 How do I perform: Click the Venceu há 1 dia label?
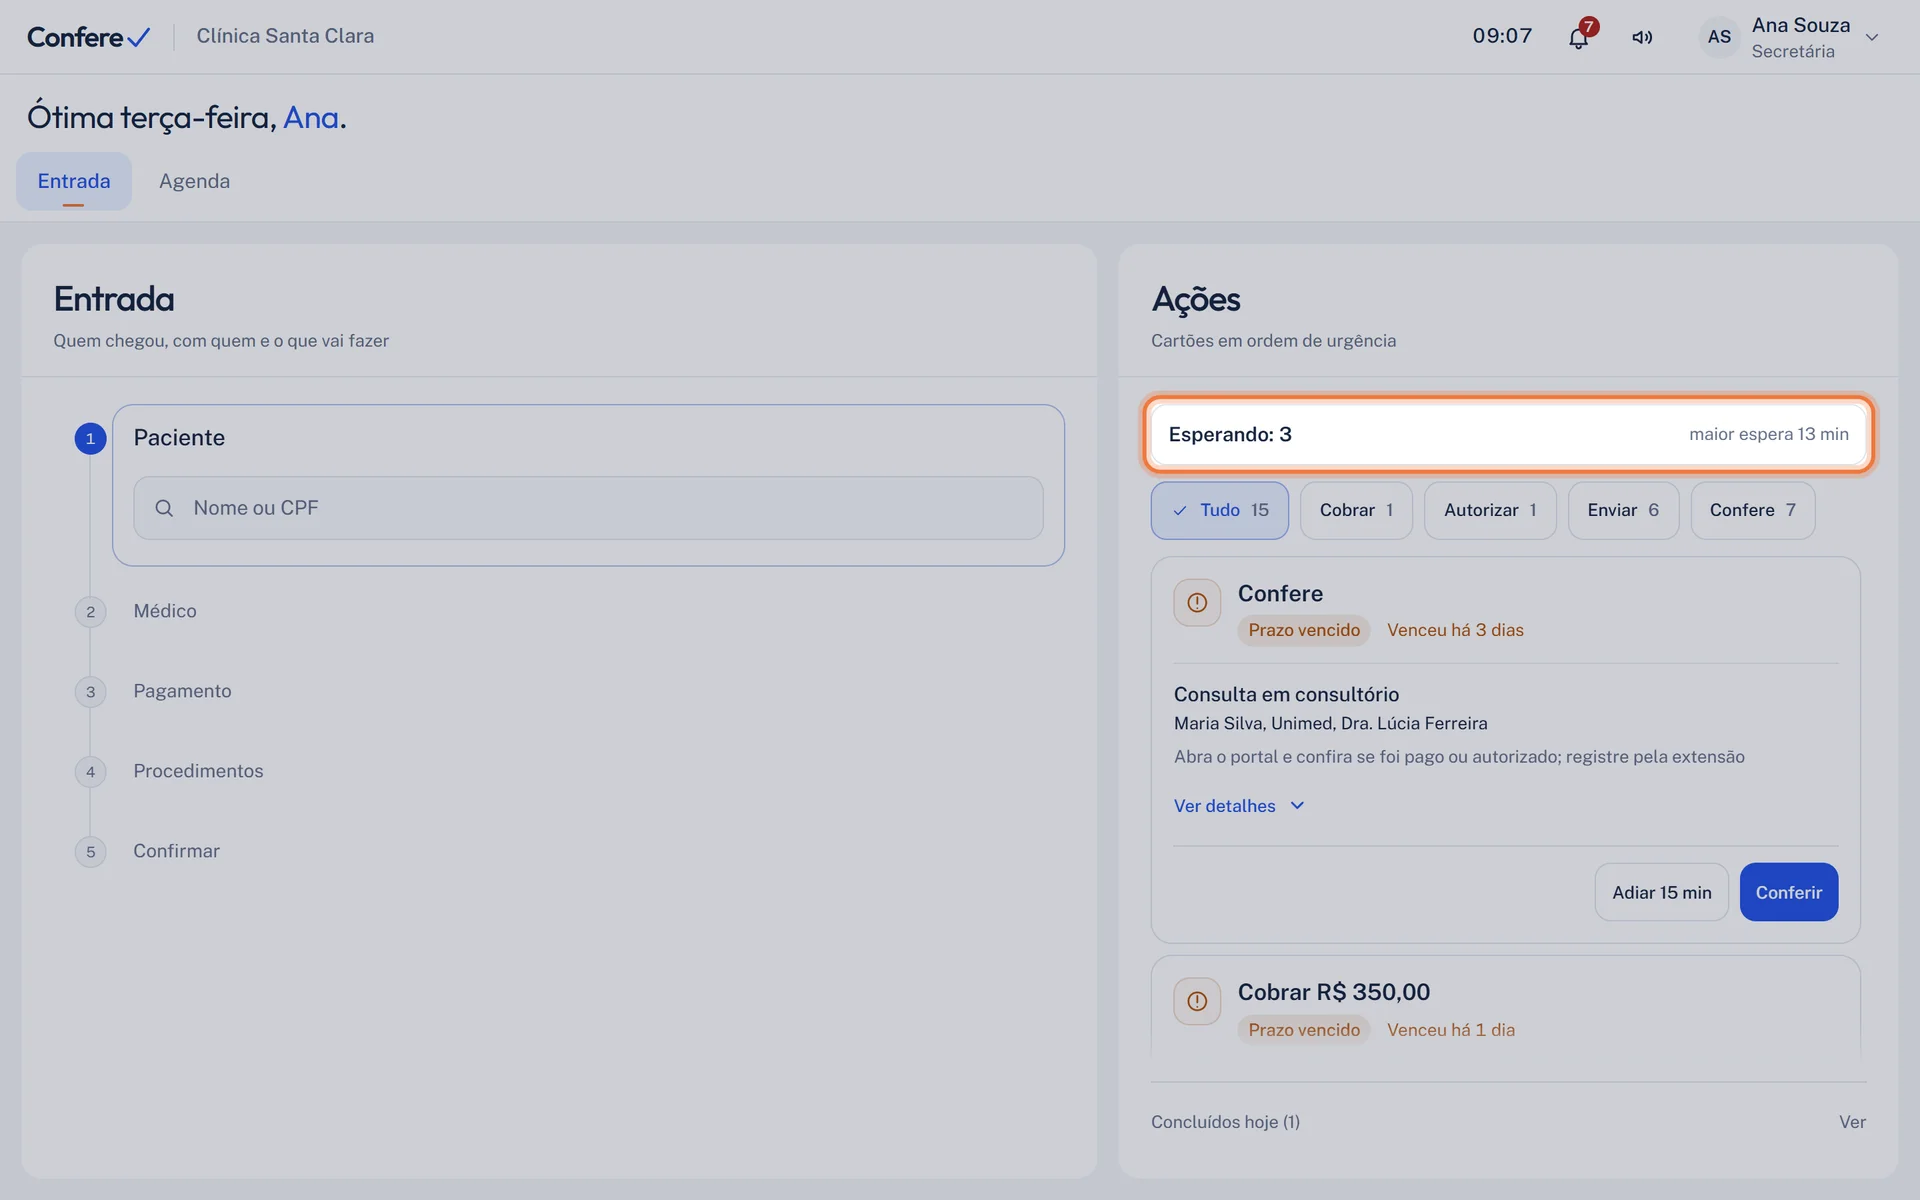(x=1450, y=1030)
